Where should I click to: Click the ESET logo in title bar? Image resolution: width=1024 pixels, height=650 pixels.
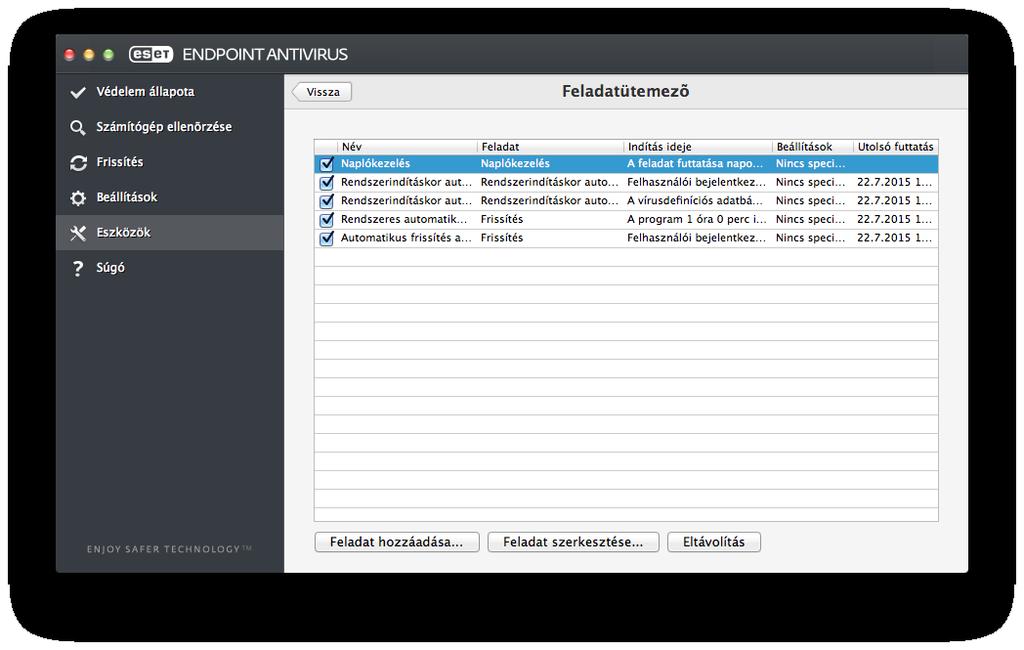151,54
